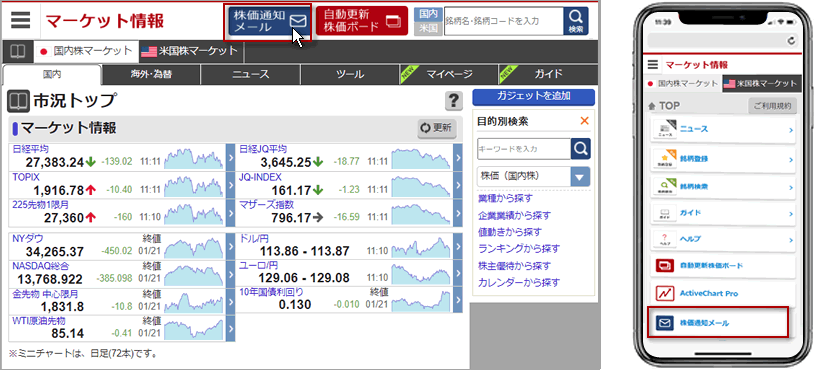Tap the ニュース row chevron on phone
Image resolution: width=814 pixels, height=371 pixels.
coord(791,130)
